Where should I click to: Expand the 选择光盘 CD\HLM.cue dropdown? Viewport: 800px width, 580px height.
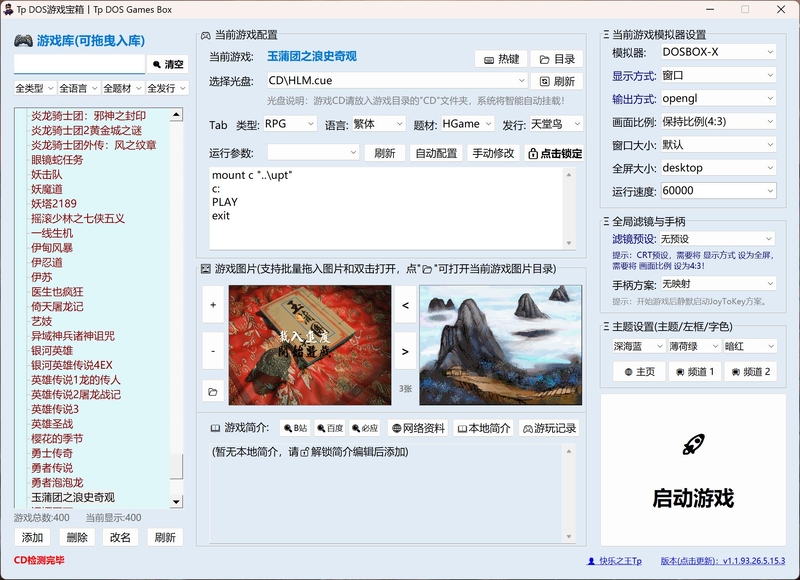pyautogui.click(x=397, y=80)
